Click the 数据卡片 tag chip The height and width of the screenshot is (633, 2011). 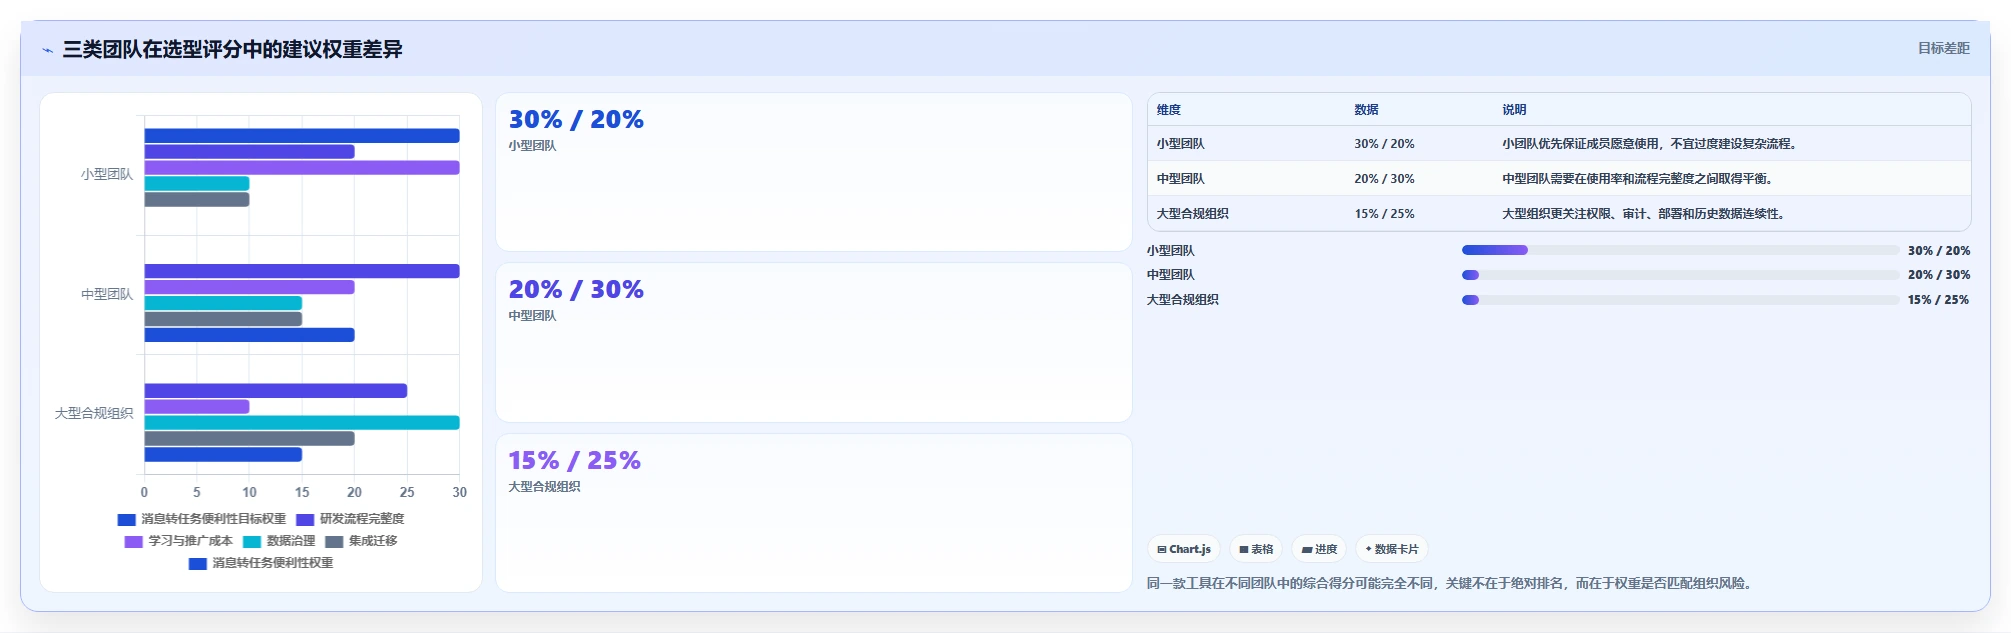[x=1392, y=549]
